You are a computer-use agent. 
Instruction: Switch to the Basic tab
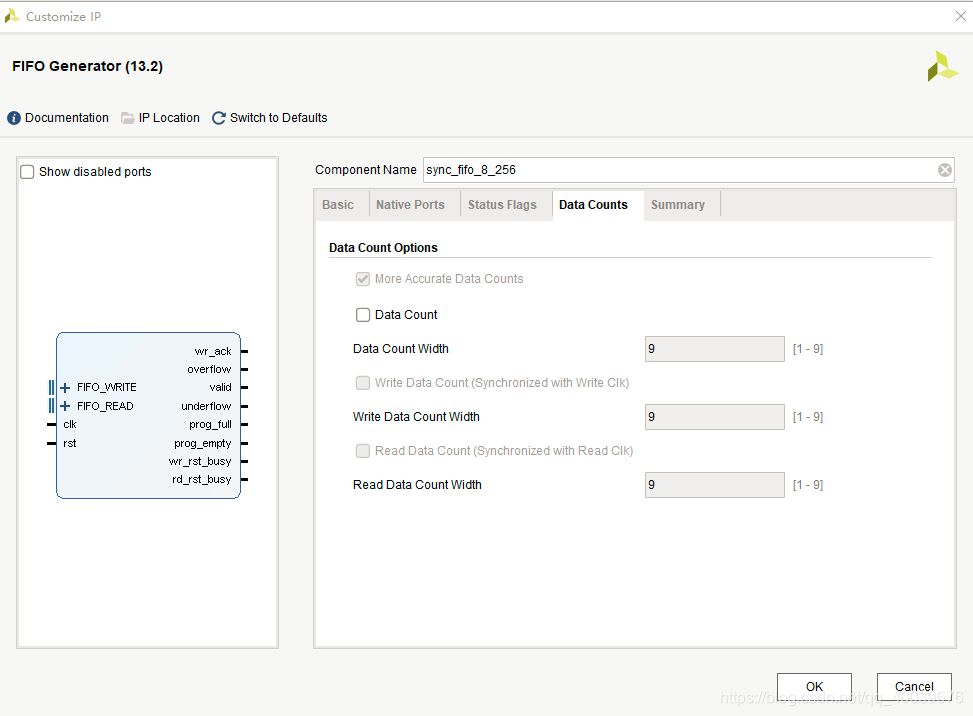point(338,205)
